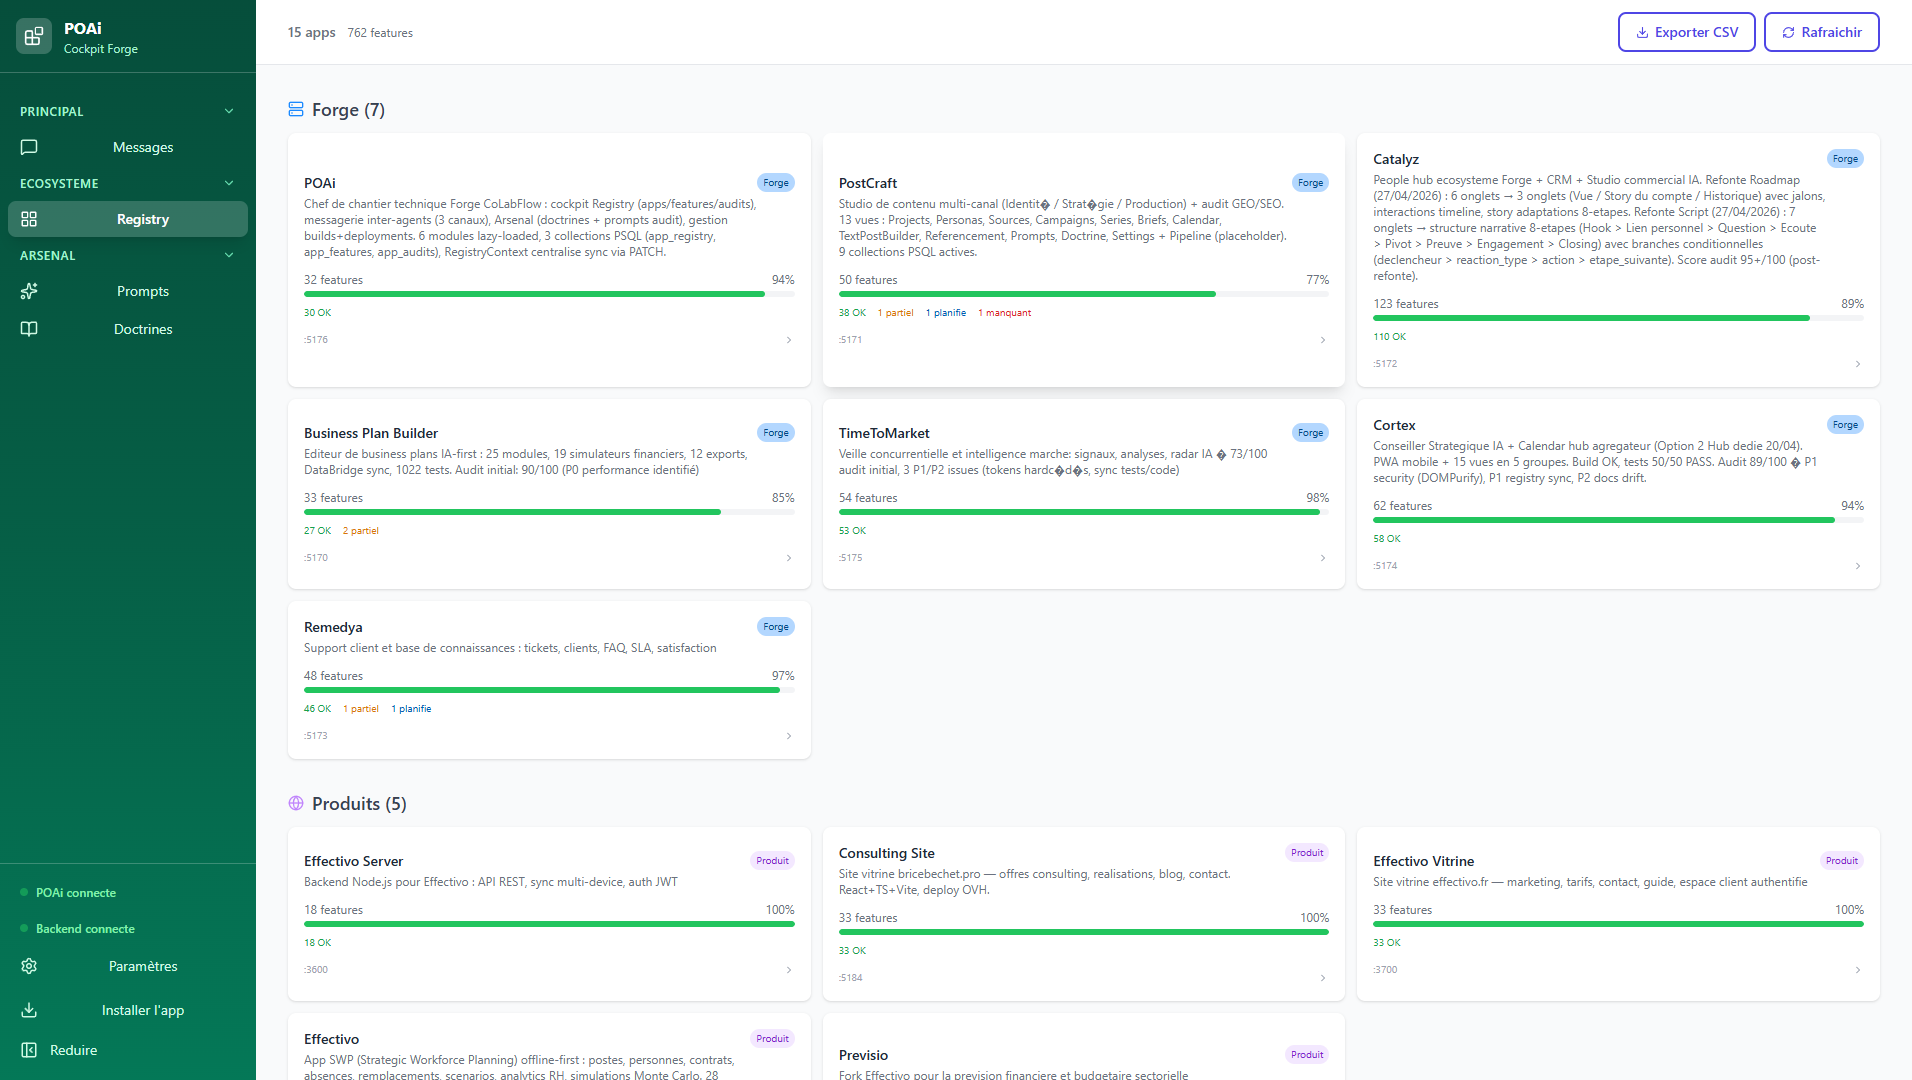The width and height of the screenshot is (1912, 1080).
Task: Click the Registry grid icon
Action: (x=29, y=219)
